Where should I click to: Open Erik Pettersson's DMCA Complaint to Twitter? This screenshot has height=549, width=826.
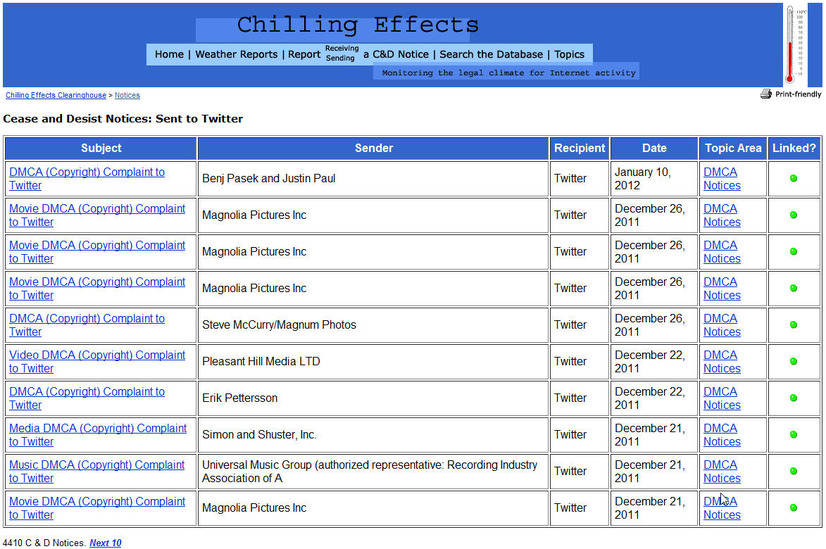tap(87, 398)
